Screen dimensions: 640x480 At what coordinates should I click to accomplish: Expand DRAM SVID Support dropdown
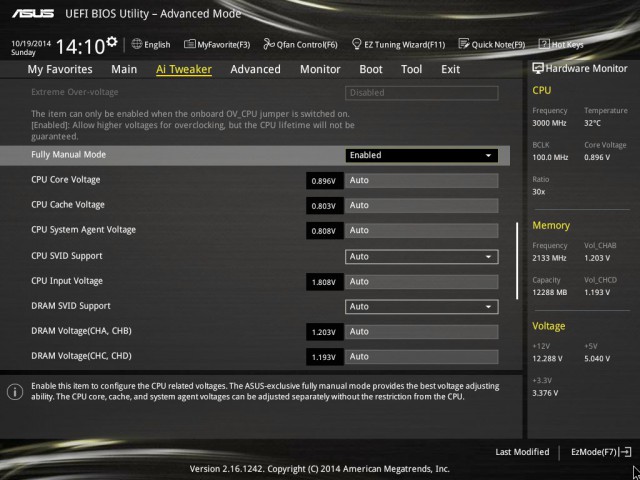coord(422,307)
